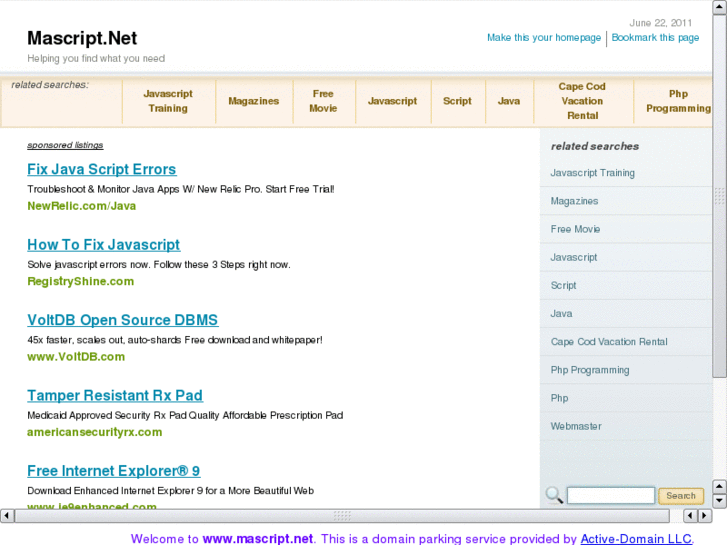727x545 pixels.
Task: Open Java in the sidebar related searches
Action: [561, 314]
